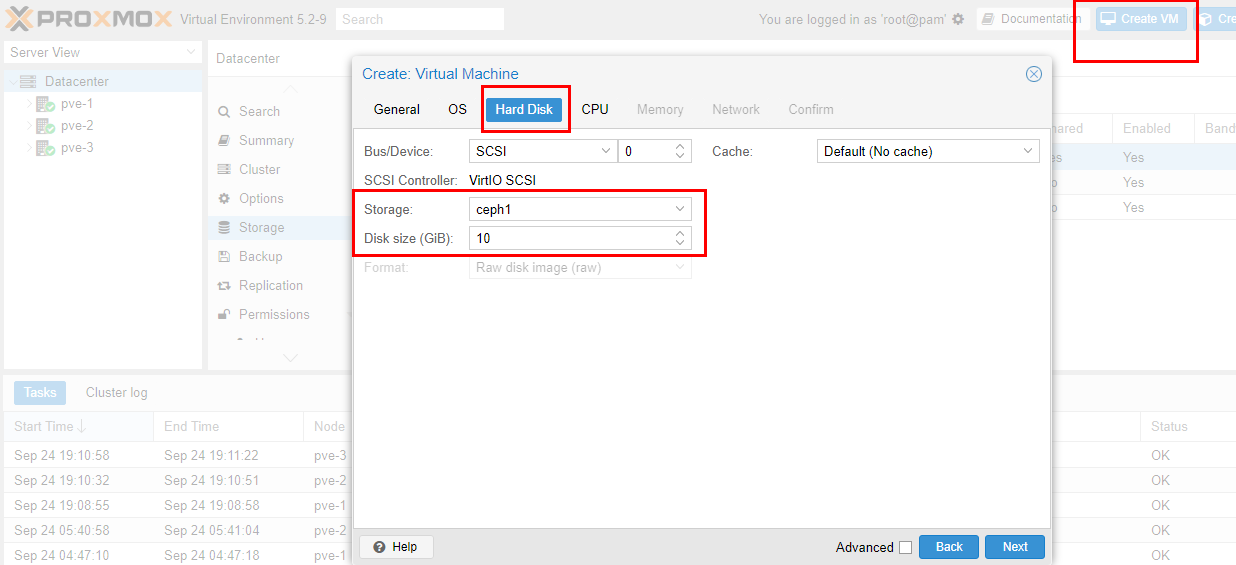Click the Next button
Image resolution: width=1236 pixels, height=565 pixels.
(x=1015, y=547)
